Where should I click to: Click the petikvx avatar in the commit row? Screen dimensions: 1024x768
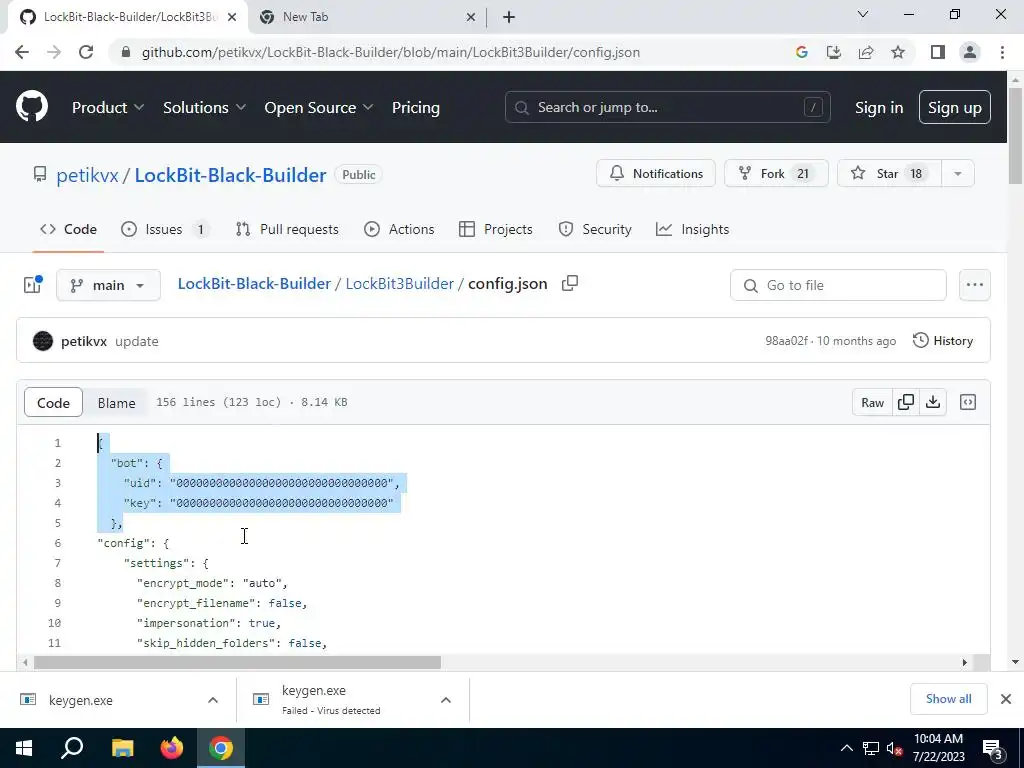(43, 341)
